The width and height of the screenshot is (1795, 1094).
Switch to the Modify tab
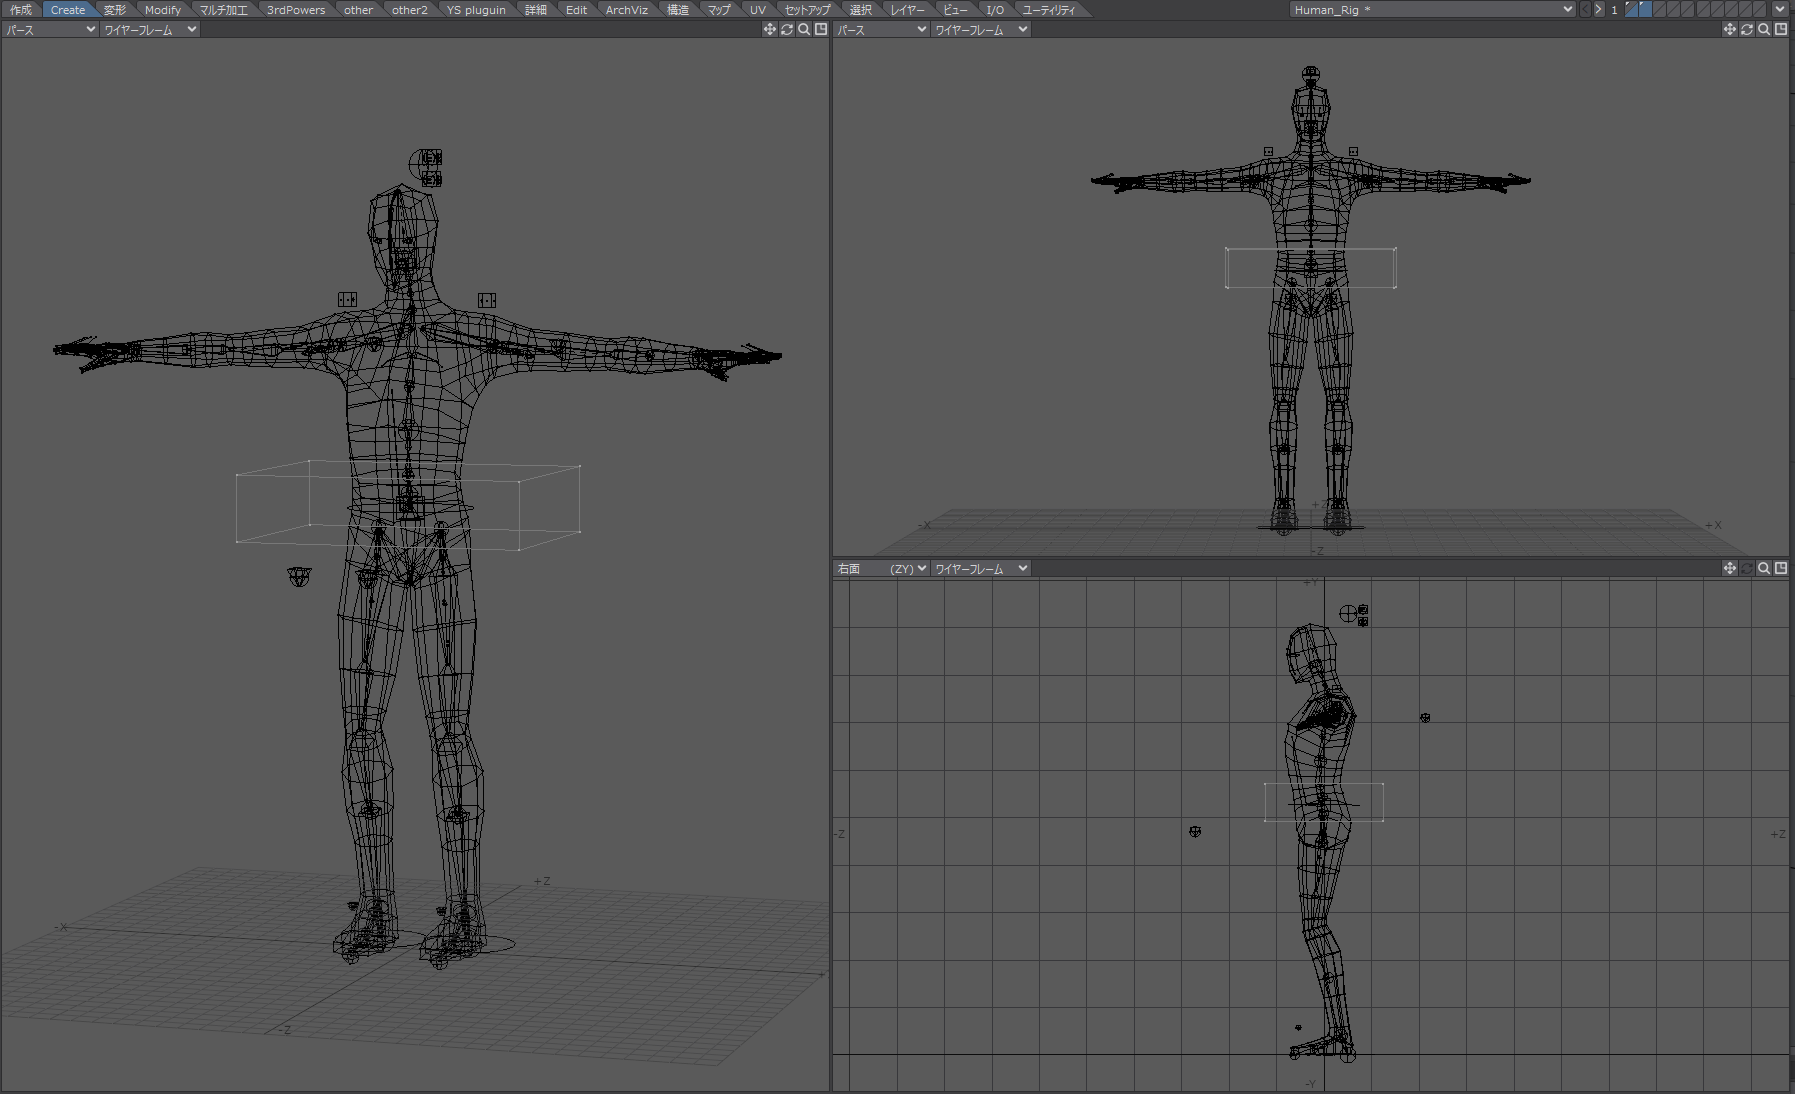coord(163,10)
